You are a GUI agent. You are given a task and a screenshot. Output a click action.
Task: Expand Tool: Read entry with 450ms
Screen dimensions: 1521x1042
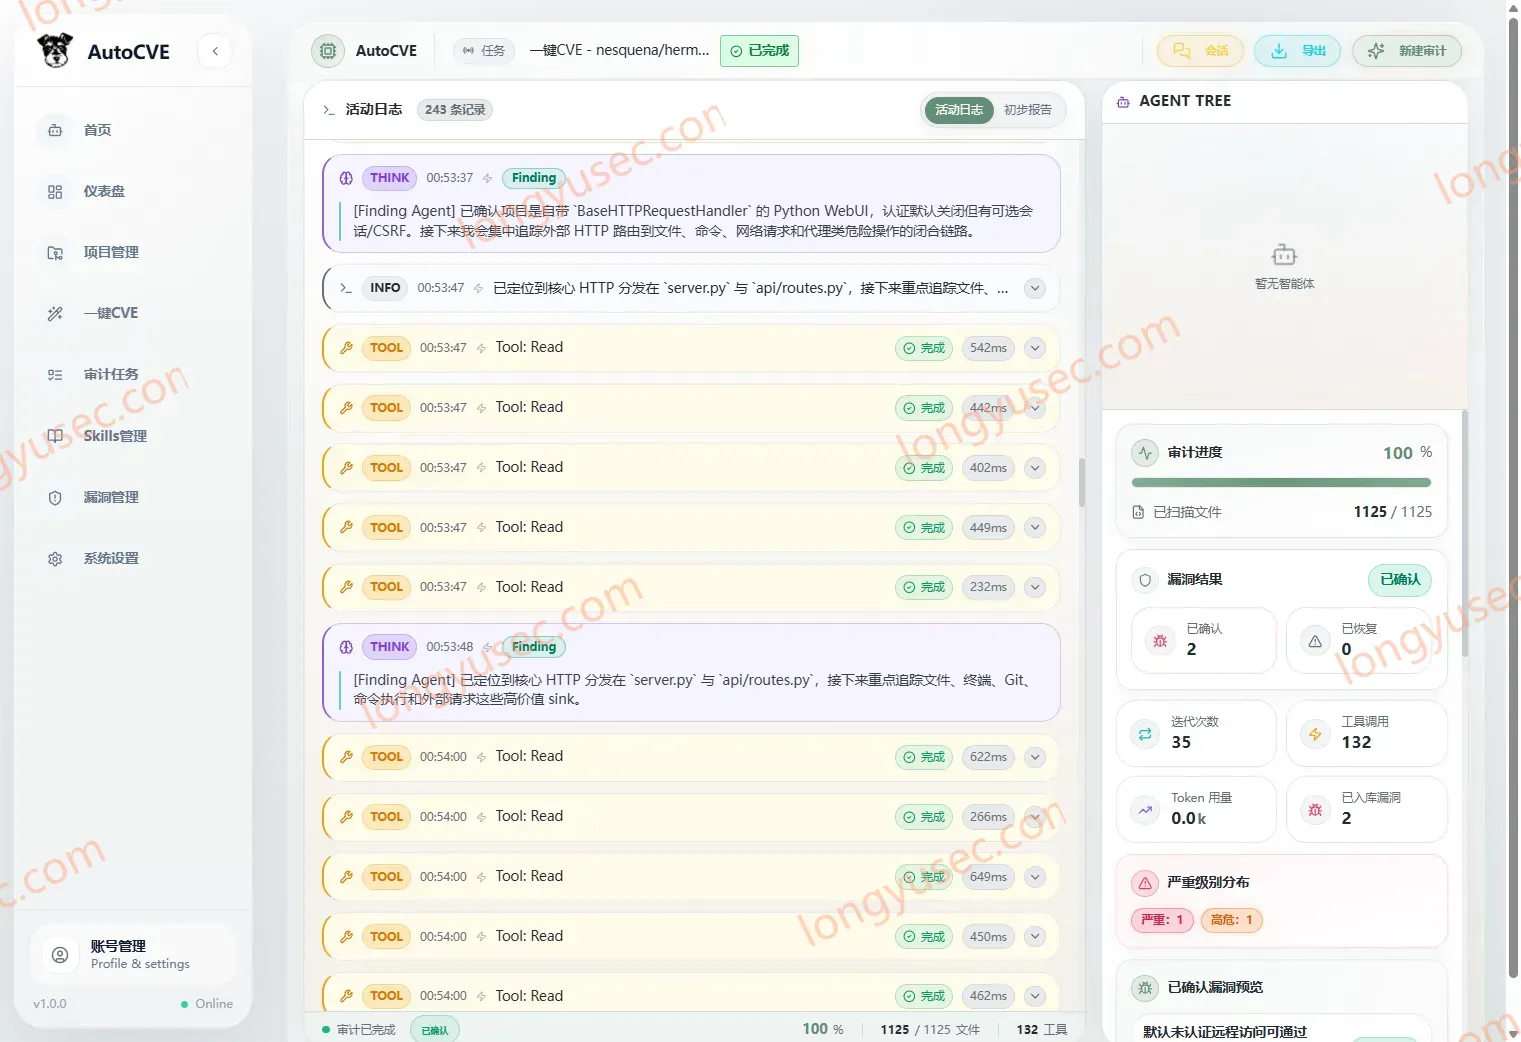point(1035,937)
